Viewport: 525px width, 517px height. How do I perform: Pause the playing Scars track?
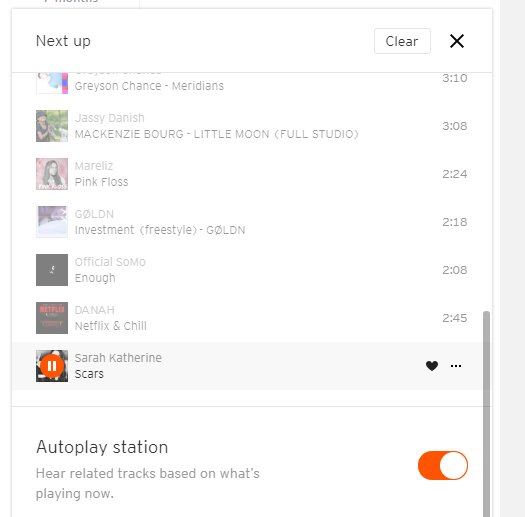[52, 366]
